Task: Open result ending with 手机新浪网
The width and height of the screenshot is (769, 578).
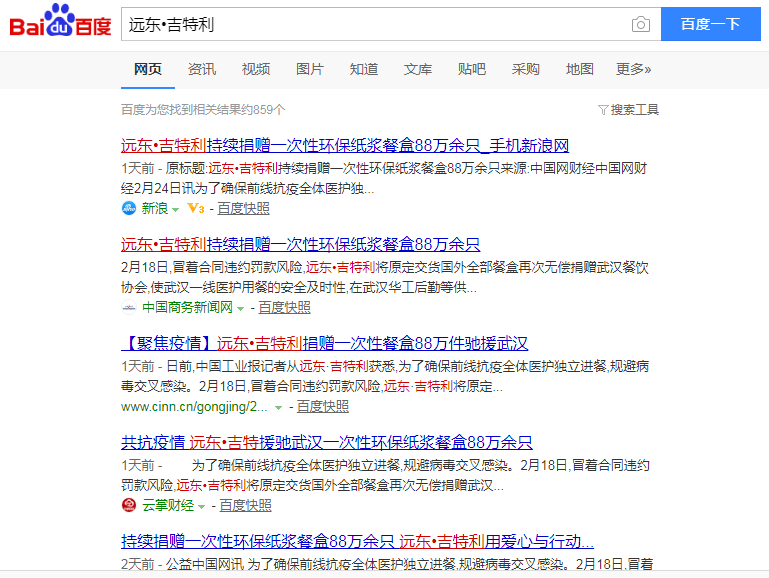Action: point(345,146)
